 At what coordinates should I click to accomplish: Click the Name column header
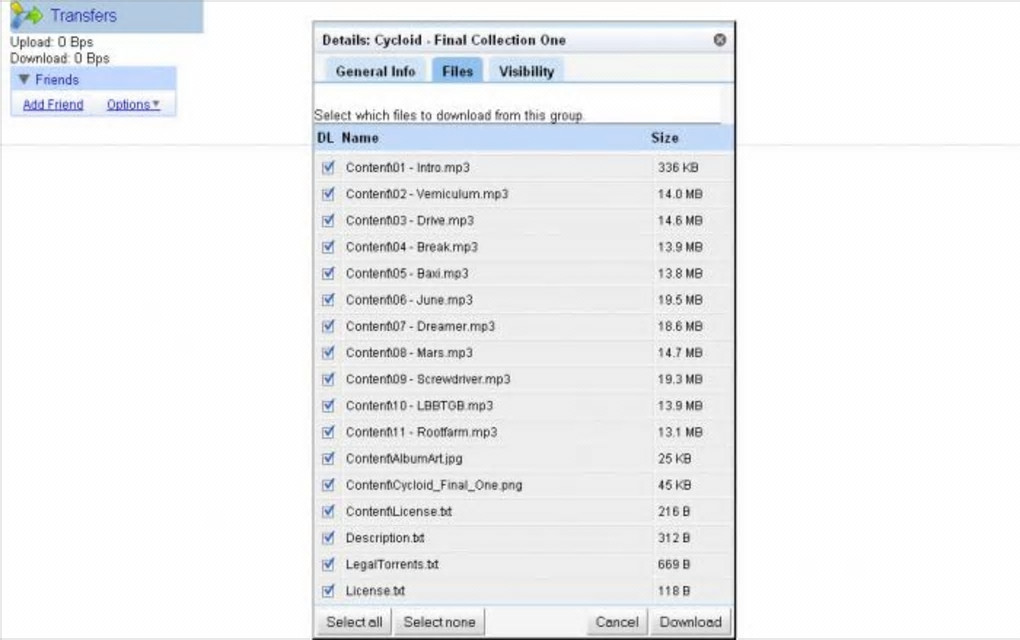[x=360, y=138]
